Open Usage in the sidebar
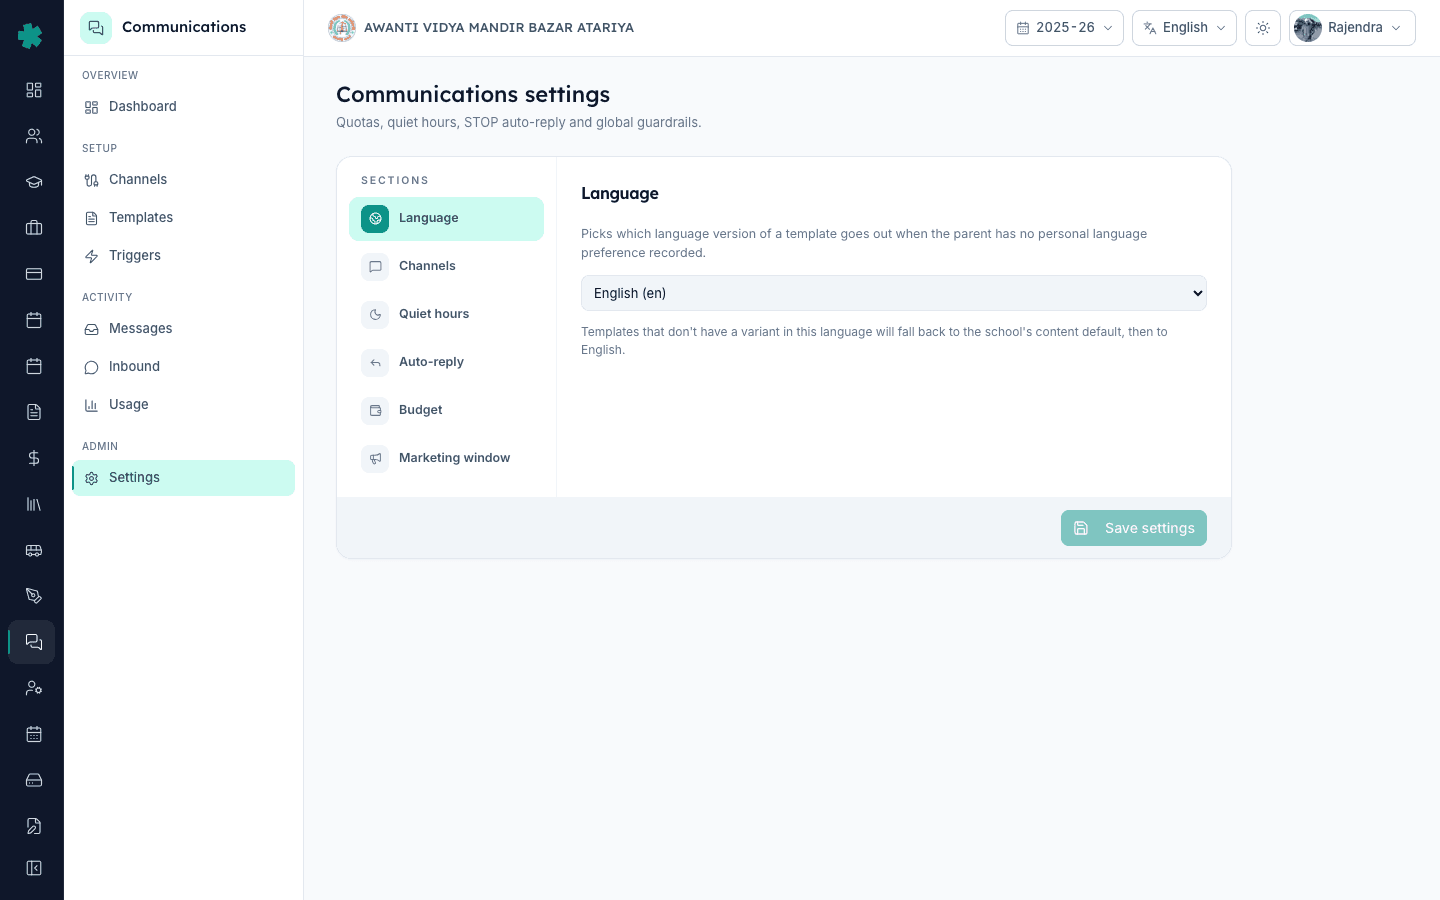 coord(183,405)
